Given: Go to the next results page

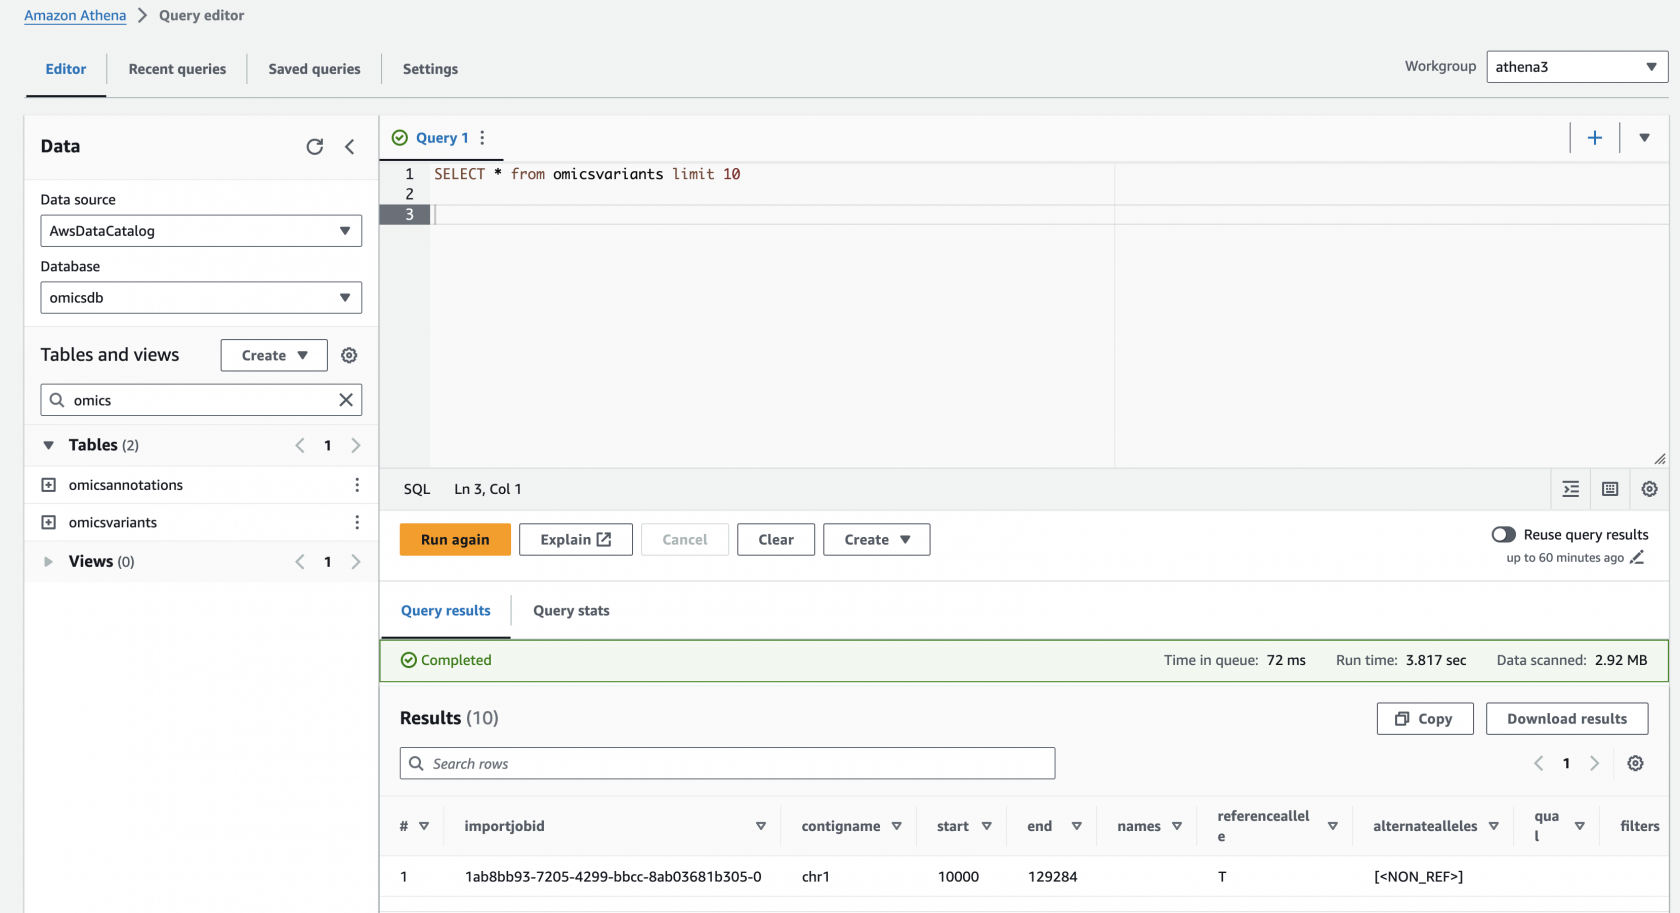Looking at the screenshot, I should [x=1595, y=763].
